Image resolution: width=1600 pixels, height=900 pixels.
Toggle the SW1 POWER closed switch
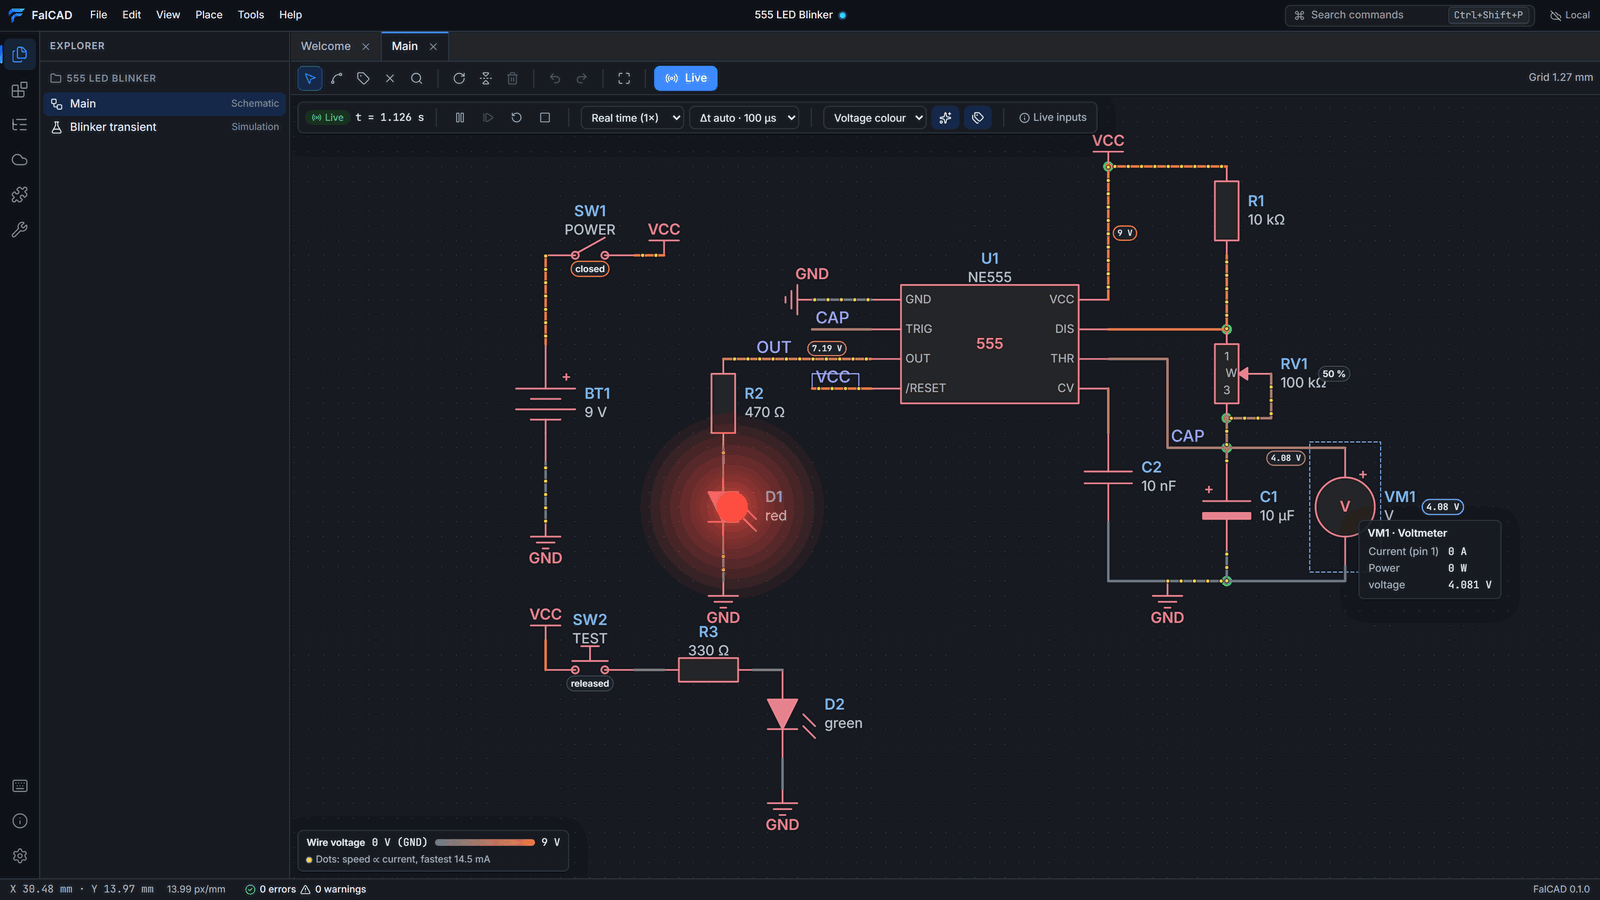[x=590, y=255]
